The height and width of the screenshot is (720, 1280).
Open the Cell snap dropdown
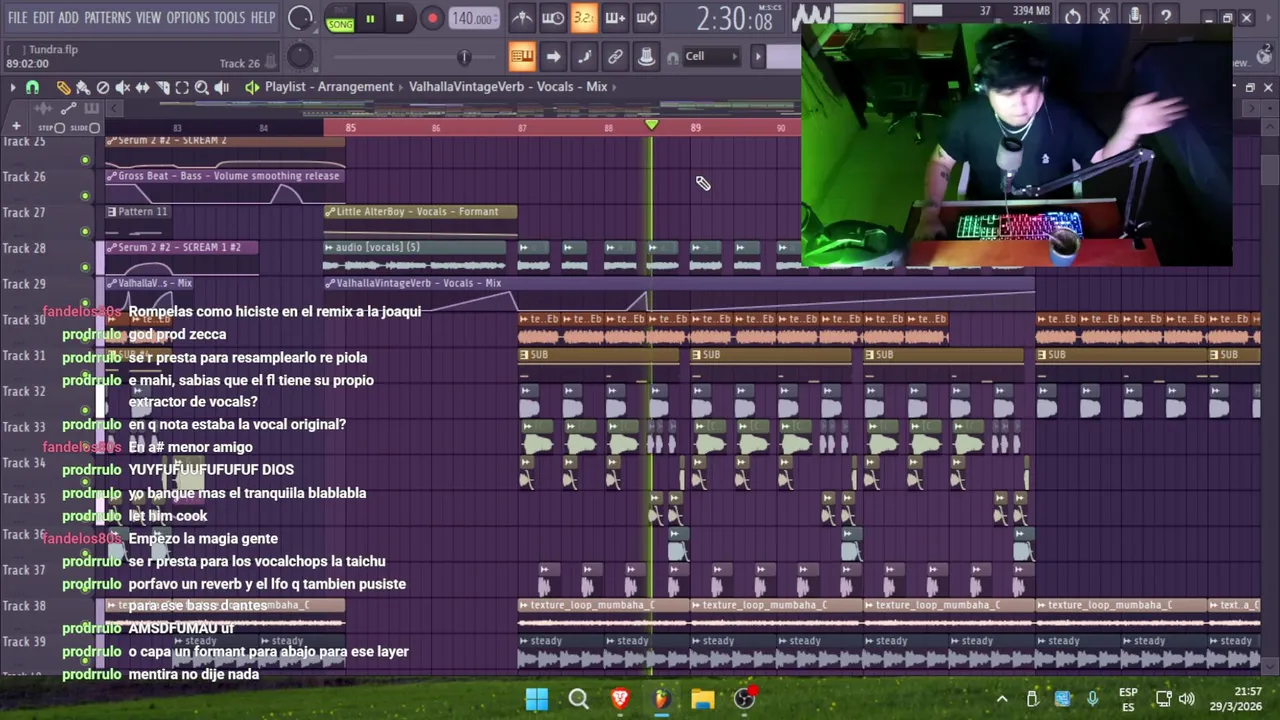click(710, 57)
